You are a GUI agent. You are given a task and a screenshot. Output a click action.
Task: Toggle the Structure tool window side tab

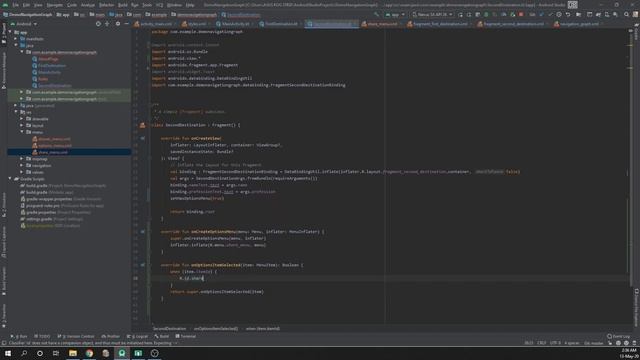tap(4, 206)
